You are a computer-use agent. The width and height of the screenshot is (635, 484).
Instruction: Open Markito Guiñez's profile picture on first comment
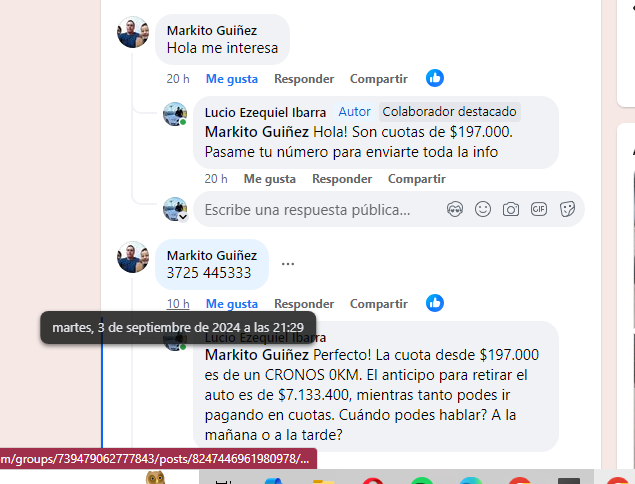[x=133, y=32]
